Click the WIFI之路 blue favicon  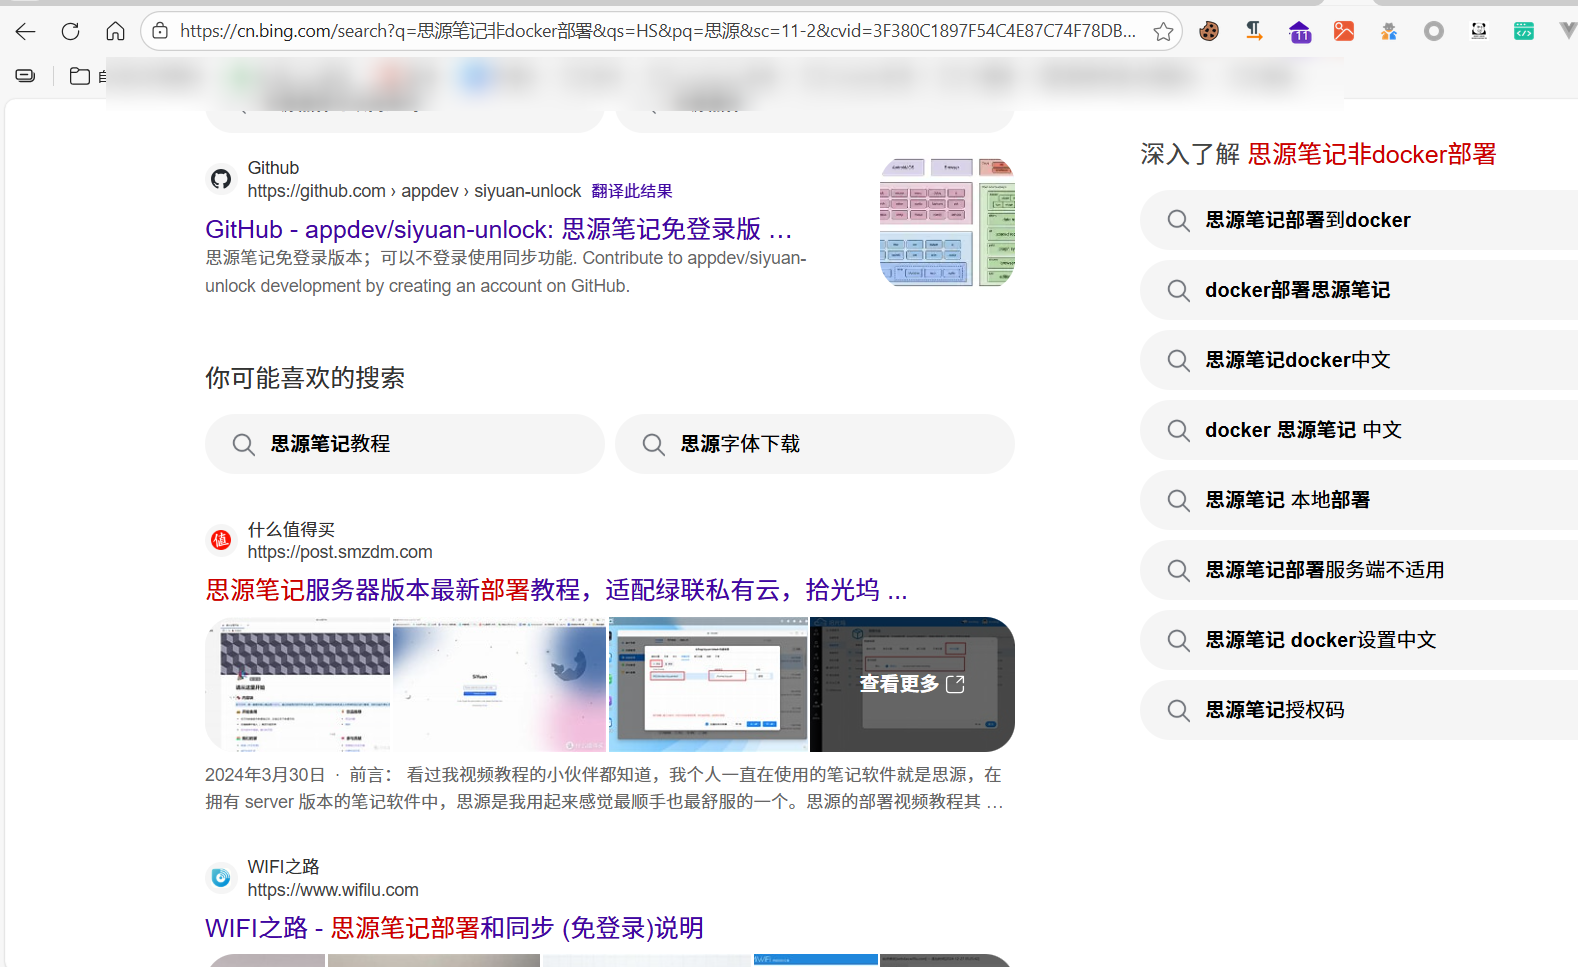pyautogui.click(x=221, y=878)
